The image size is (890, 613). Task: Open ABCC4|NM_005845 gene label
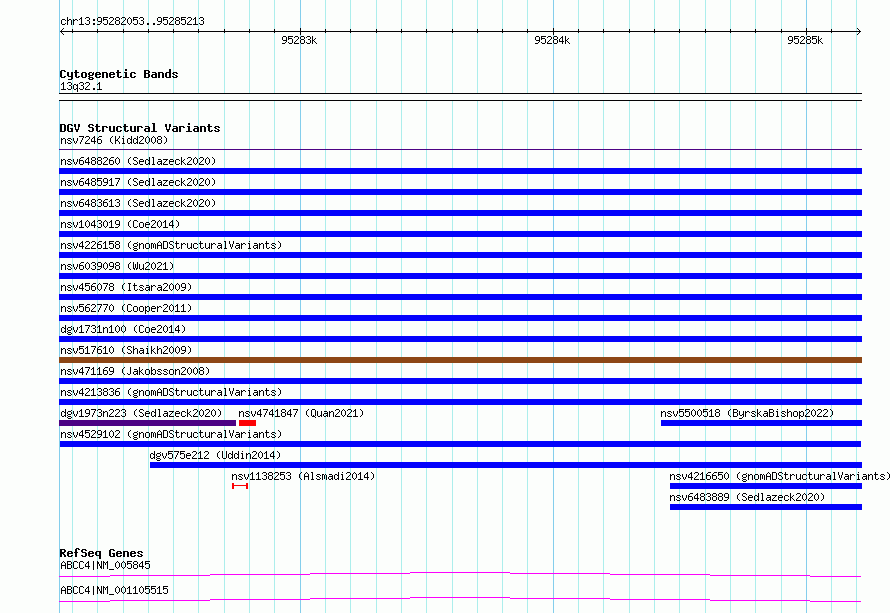(x=105, y=565)
